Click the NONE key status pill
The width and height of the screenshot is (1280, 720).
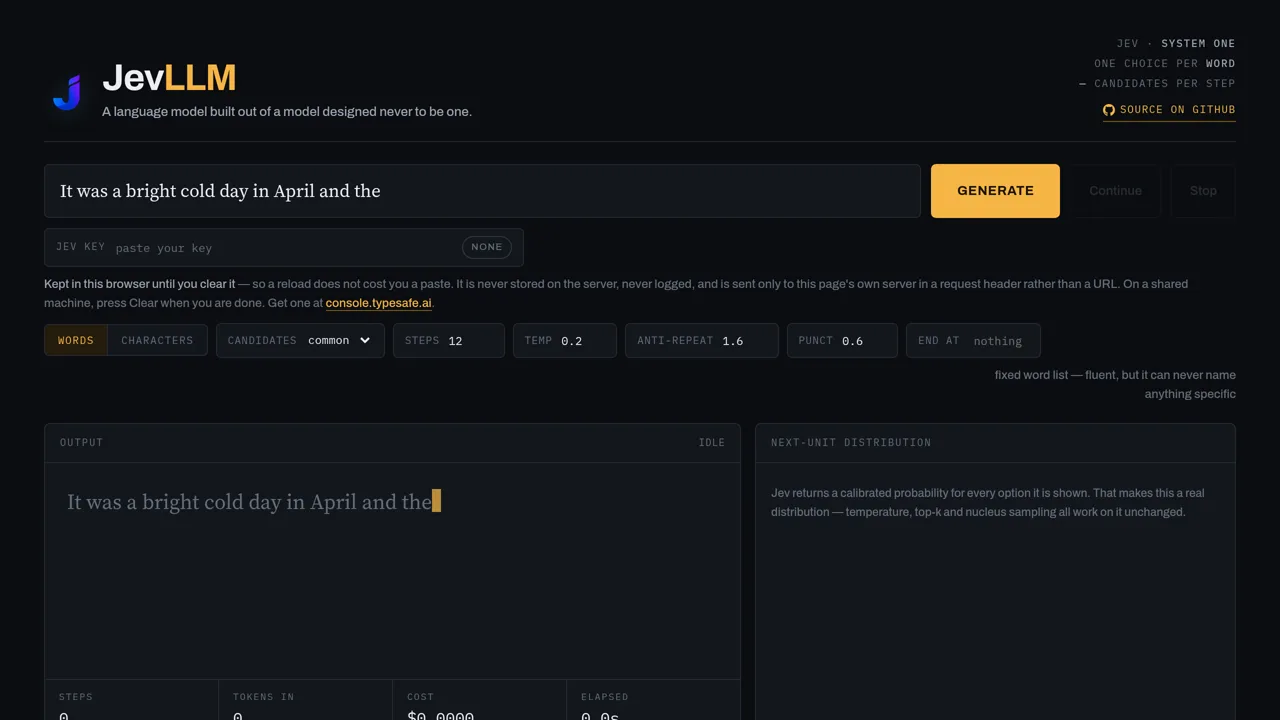pyautogui.click(x=487, y=247)
